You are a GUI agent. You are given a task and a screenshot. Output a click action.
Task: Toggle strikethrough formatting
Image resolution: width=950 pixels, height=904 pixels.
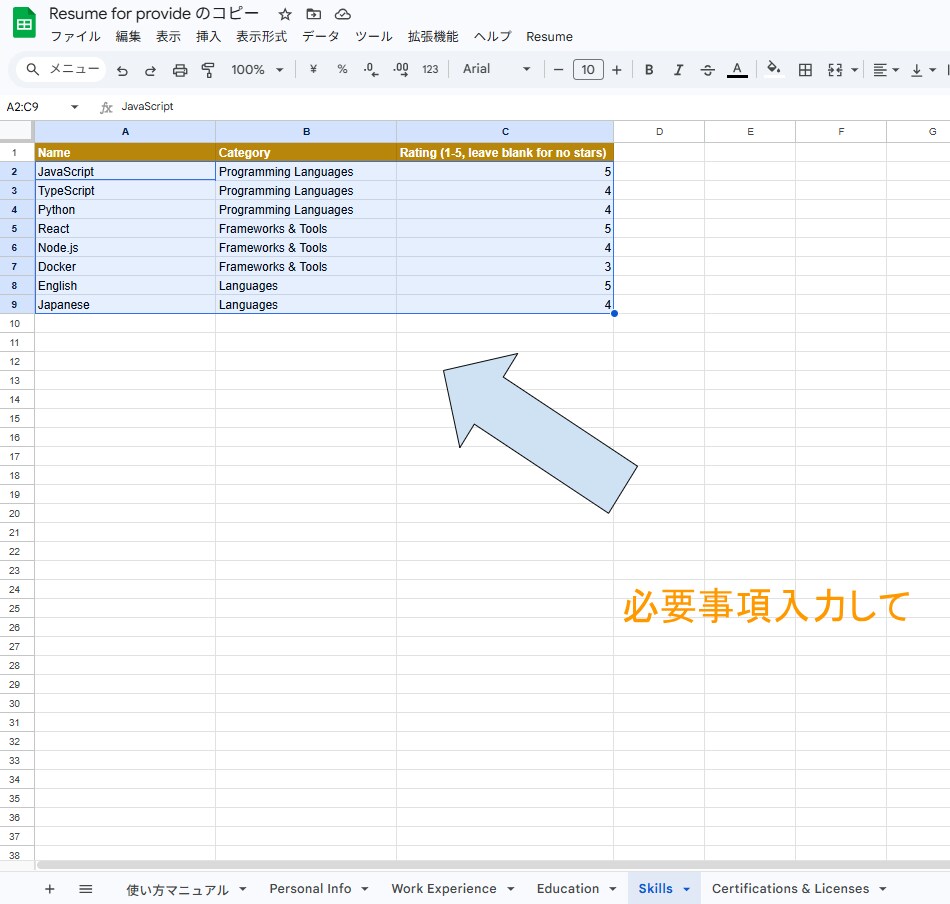708,70
